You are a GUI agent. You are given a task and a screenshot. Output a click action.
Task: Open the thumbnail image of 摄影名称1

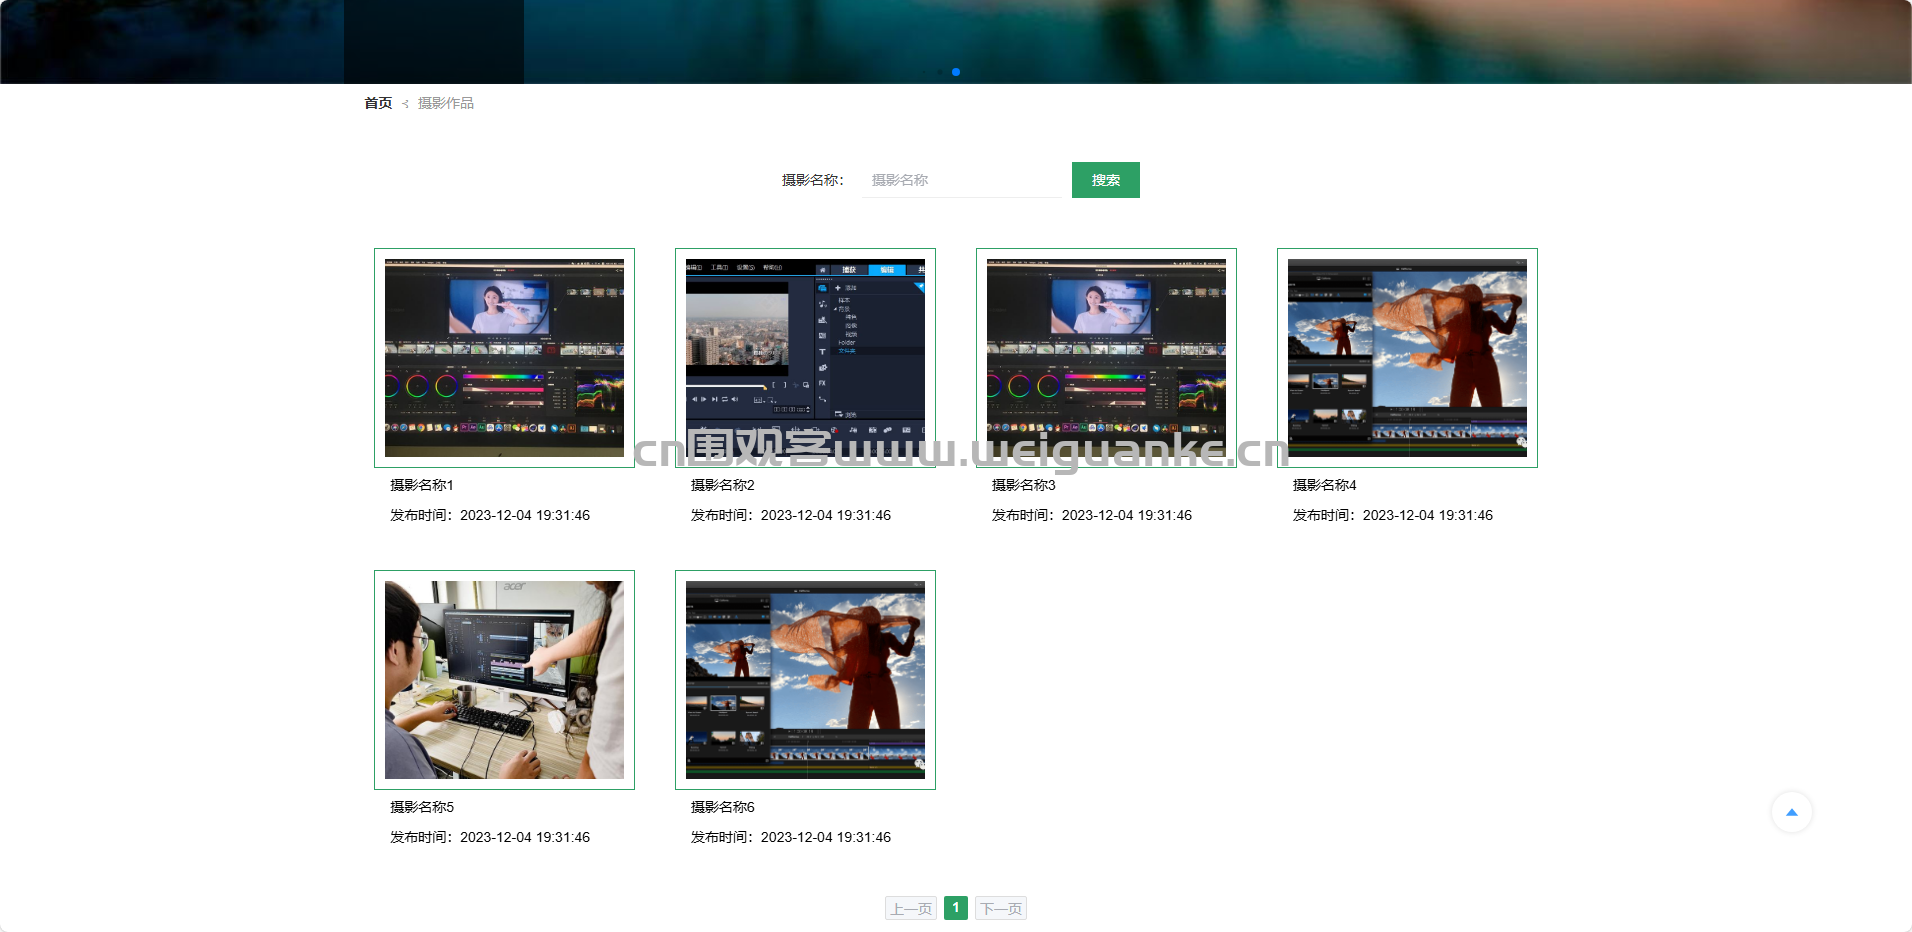(x=504, y=358)
